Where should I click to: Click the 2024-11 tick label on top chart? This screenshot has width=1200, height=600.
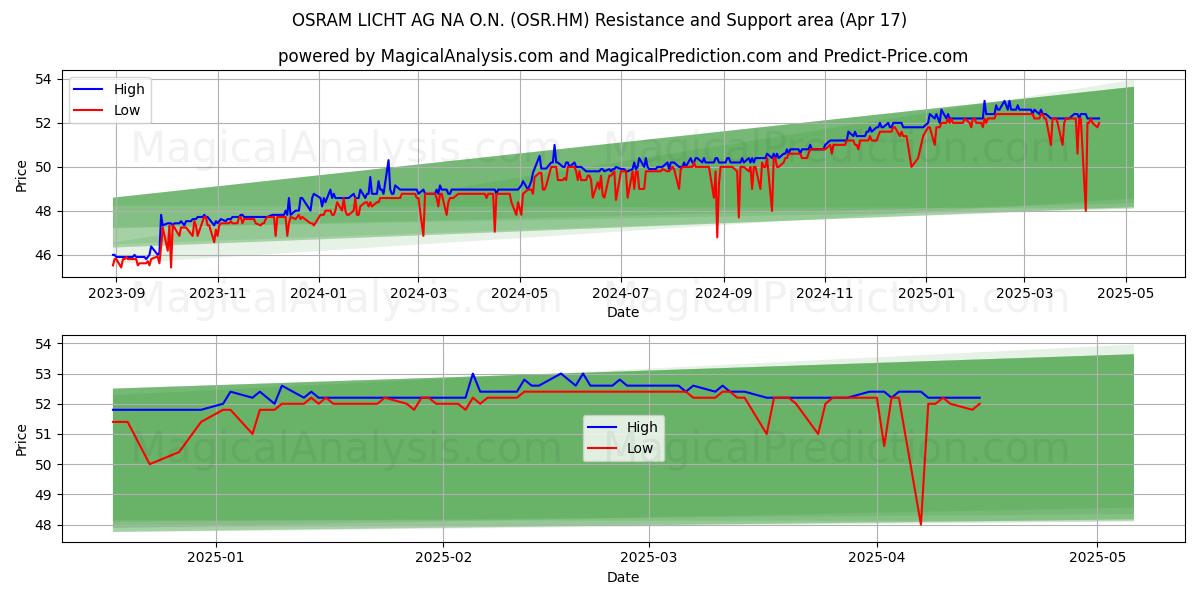coord(824,295)
